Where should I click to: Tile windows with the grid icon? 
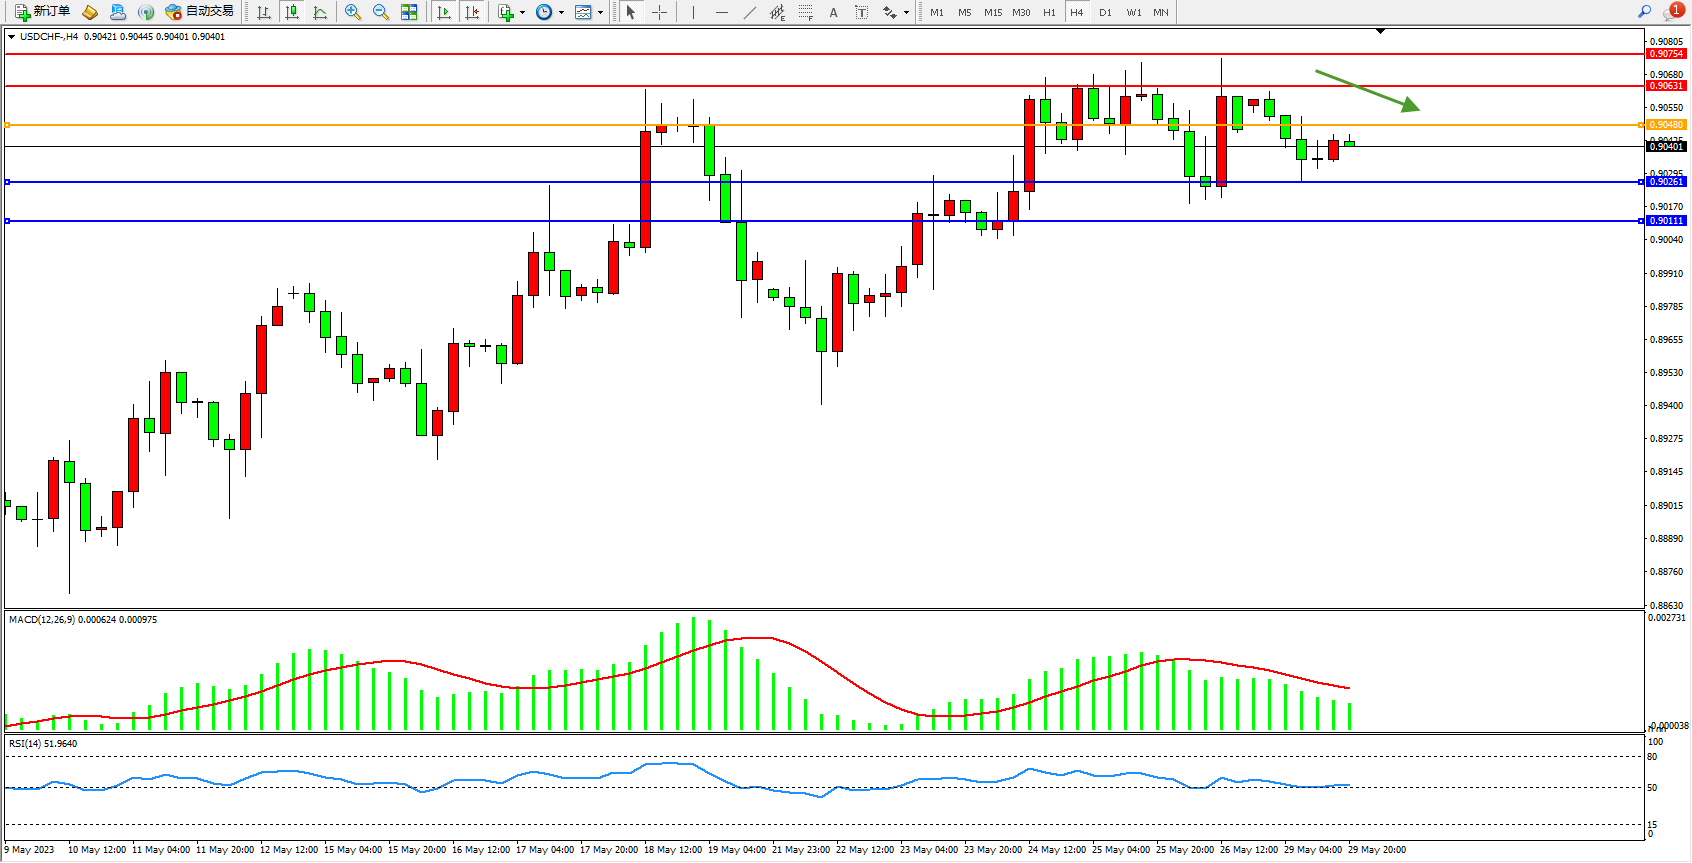(409, 12)
